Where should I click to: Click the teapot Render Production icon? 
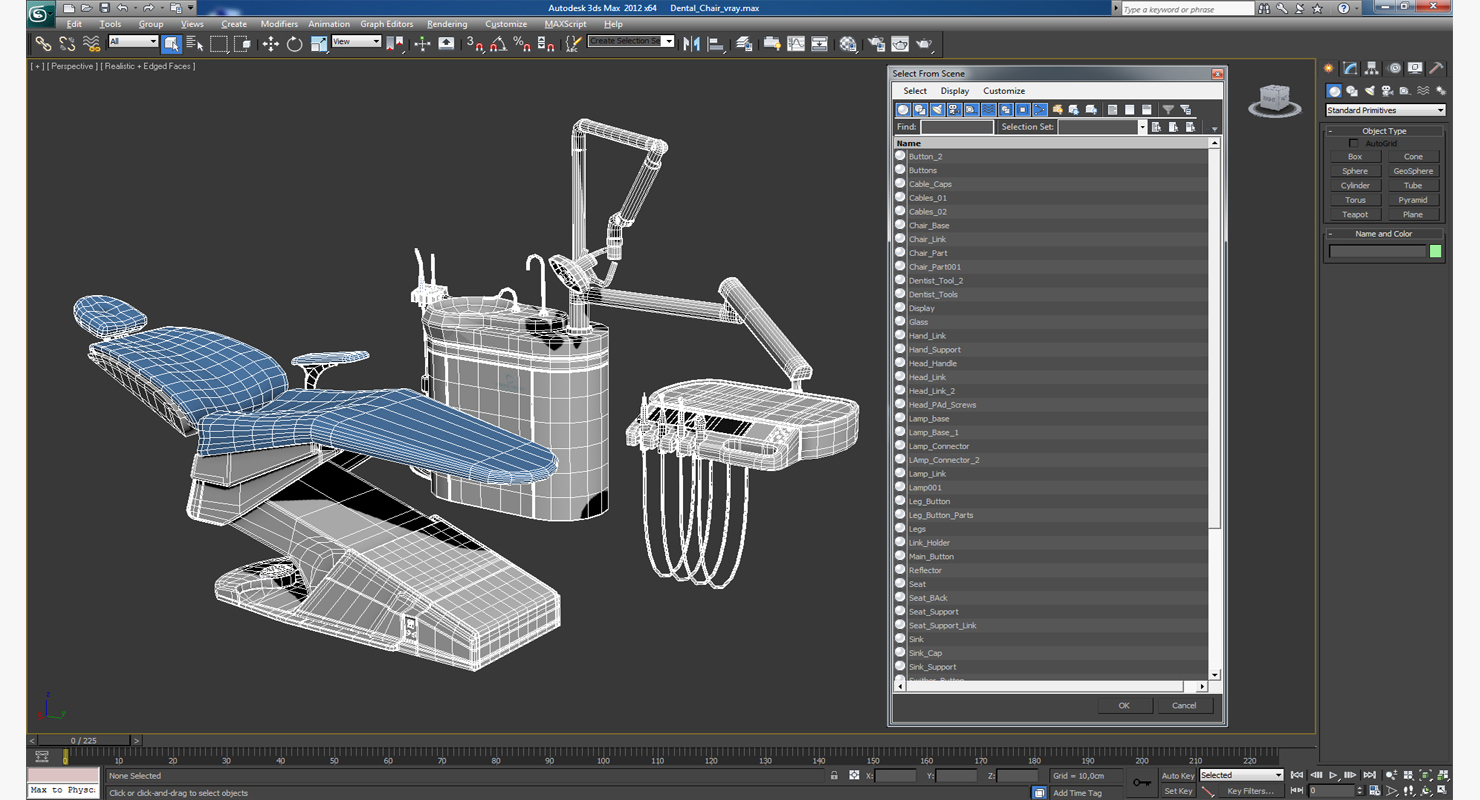click(x=924, y=44)
